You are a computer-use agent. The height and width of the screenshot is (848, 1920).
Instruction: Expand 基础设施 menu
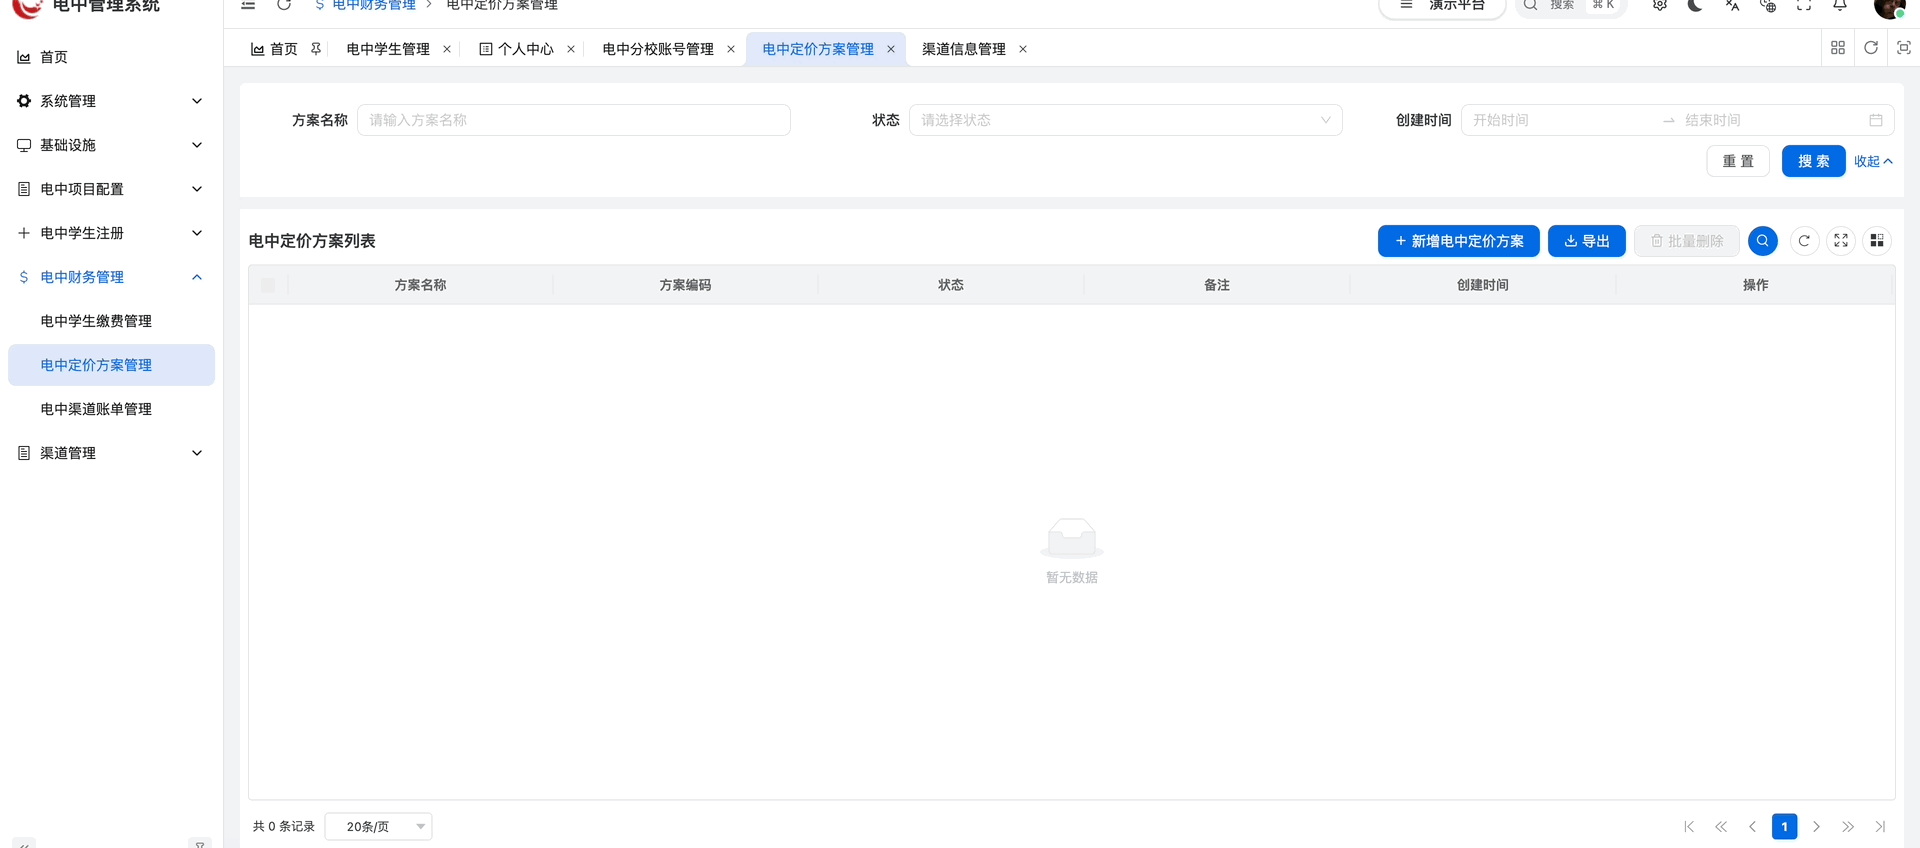(111, 145)
